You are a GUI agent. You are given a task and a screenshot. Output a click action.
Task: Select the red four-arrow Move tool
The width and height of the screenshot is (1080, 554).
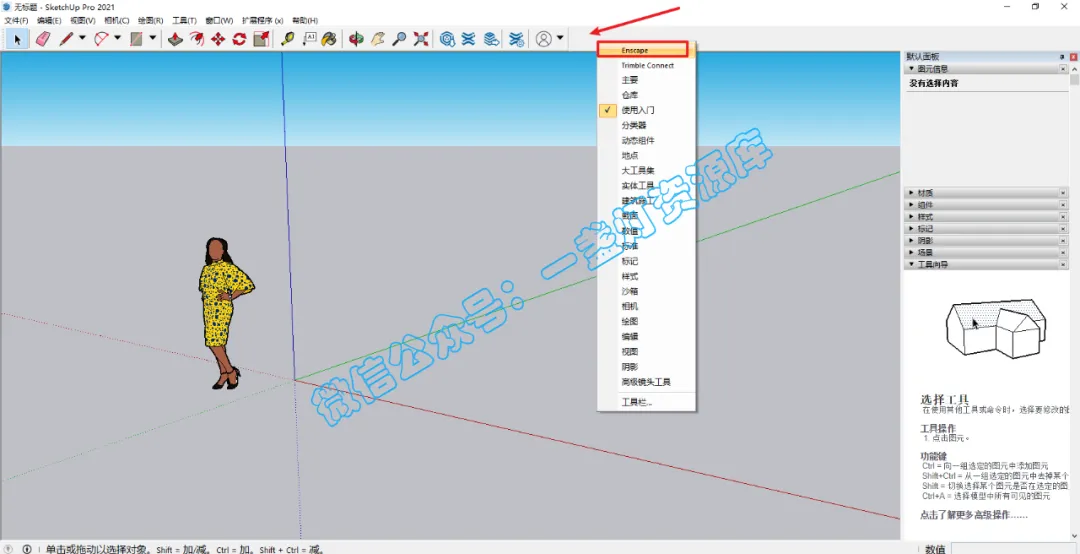[218, 39]
